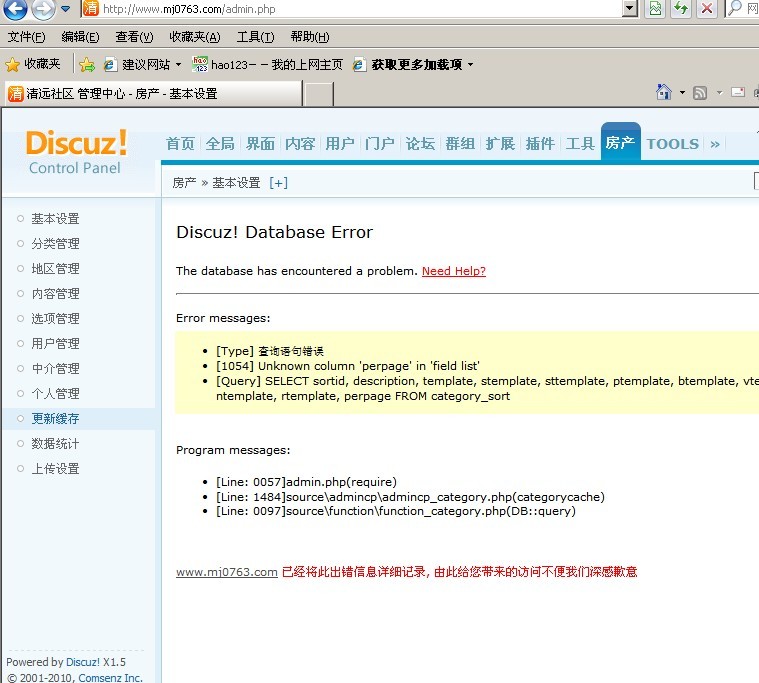Open the 用户 admin nav tab
The height and width of the screenshot is (683, 759).
[x=340, y=143]
